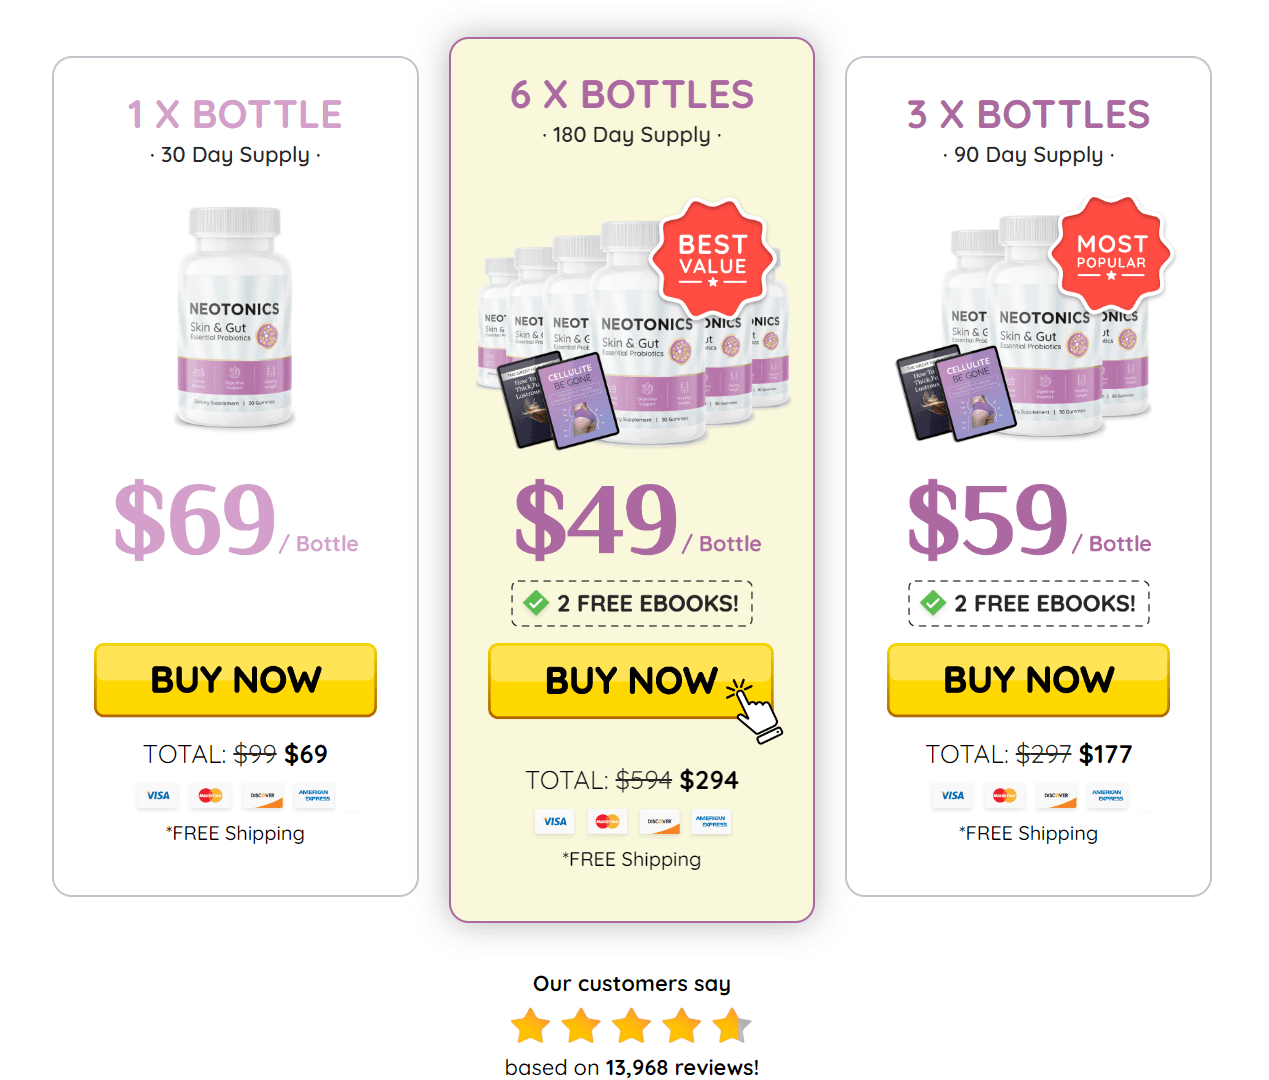This screenshot has height=1080, width=1269.
Task: Click the half-filled fifth rating star
Action: click(732, 1026)
